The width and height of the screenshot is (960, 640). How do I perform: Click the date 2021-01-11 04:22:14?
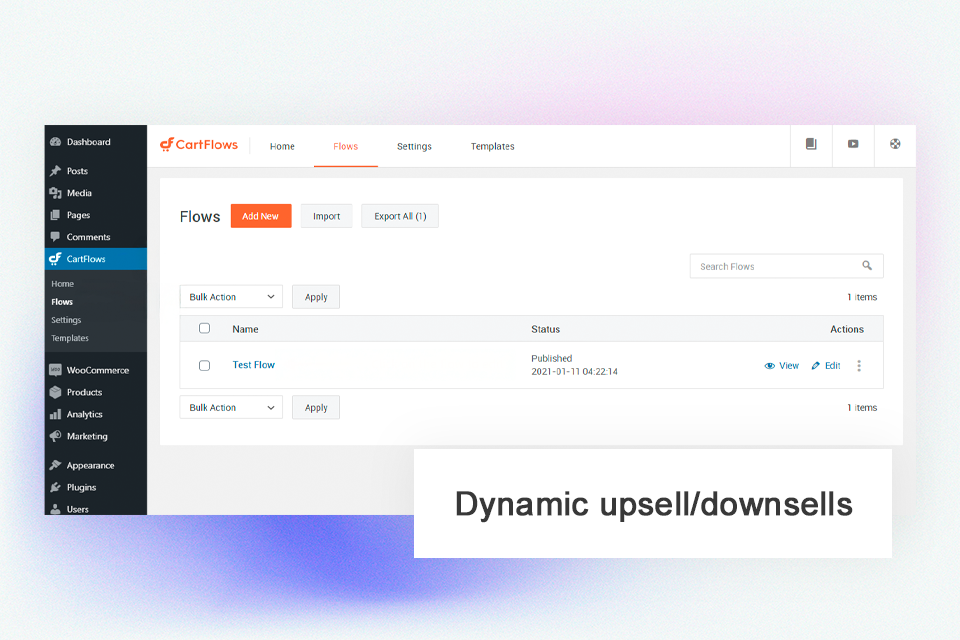click(574, 372)
